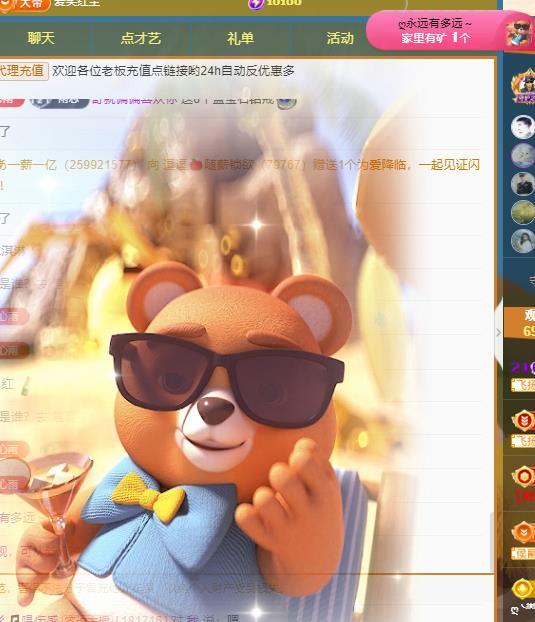Collapse the side panel with the arrow handle
Image resolution: width=535 pixels, height=622 pixels.
[499, 332]
